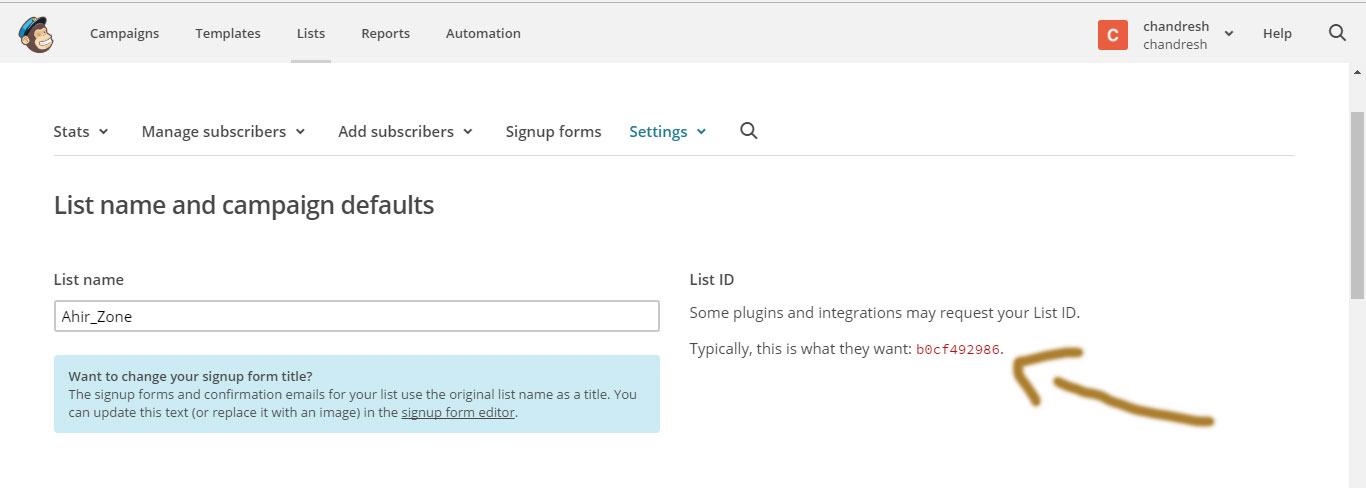Click the orange C account avatar
Image resolution: width=1366 pixels, height=488 pixels.
point(1113,34)
